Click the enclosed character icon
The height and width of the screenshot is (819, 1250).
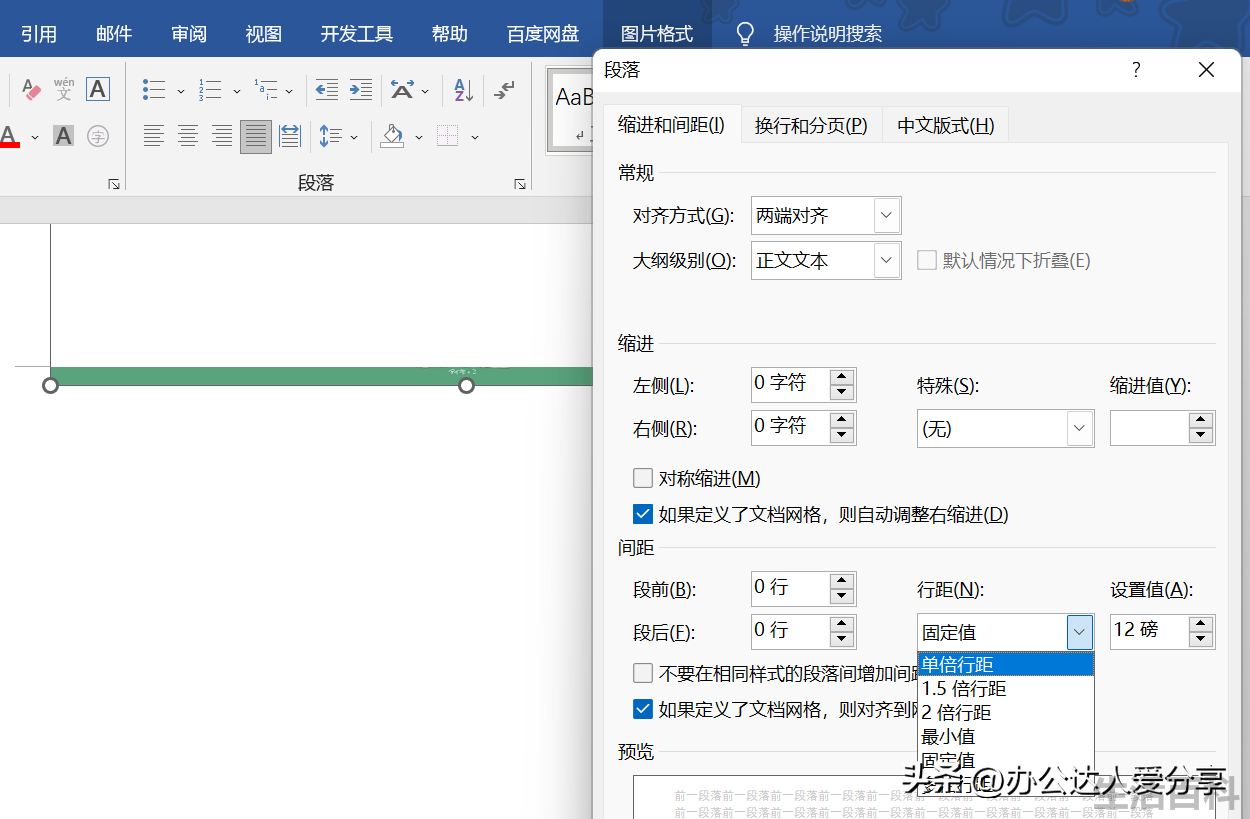[97, 136]
